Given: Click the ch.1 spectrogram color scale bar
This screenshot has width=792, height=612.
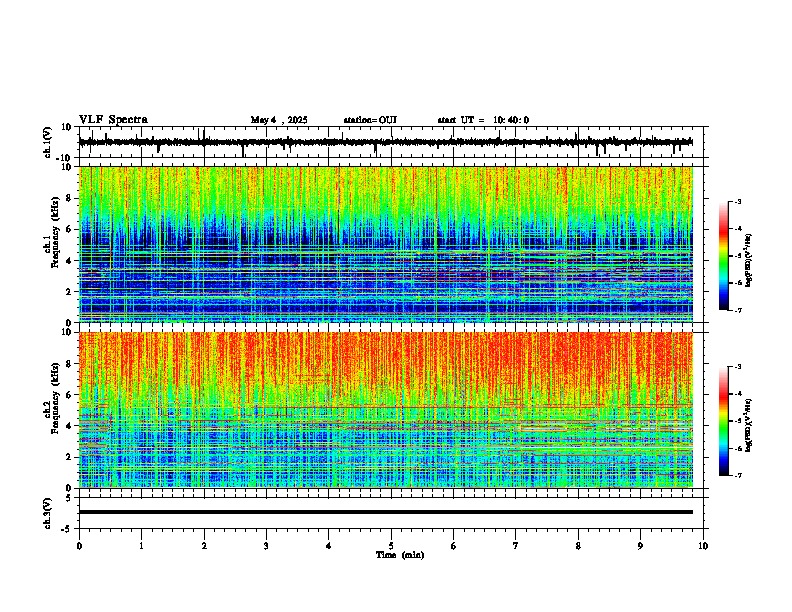Looking at the screenshot, I should [723, 256].
